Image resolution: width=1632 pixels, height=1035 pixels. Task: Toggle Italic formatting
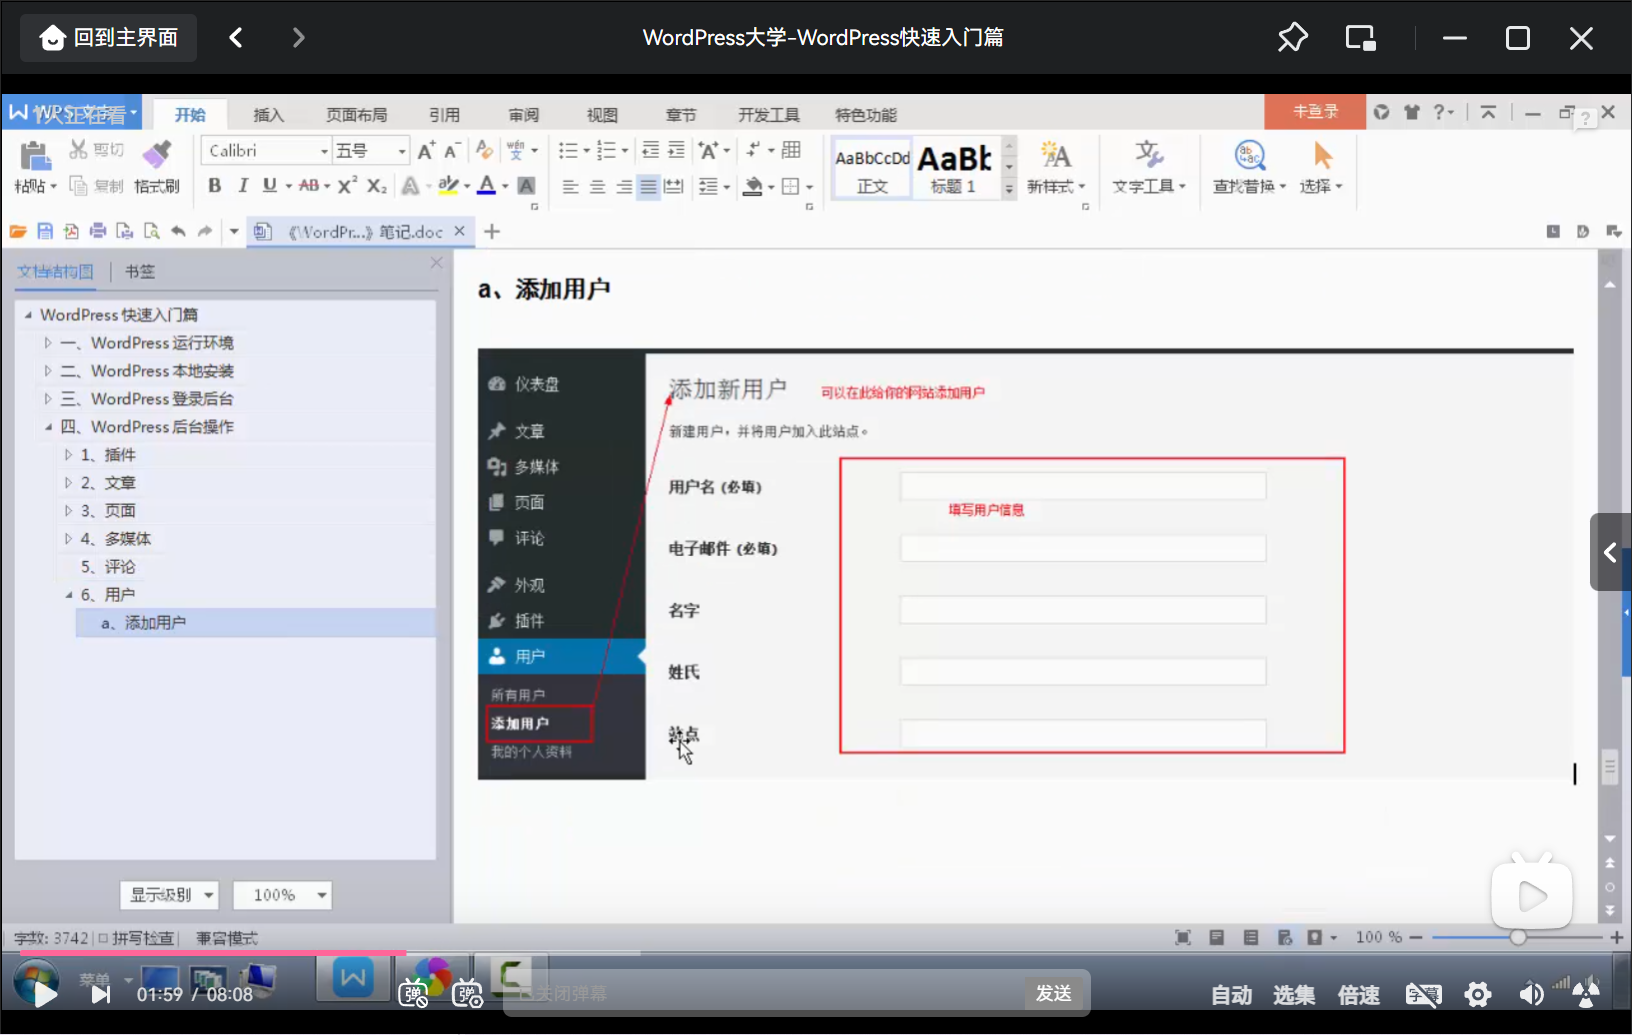tap(242, 185)
